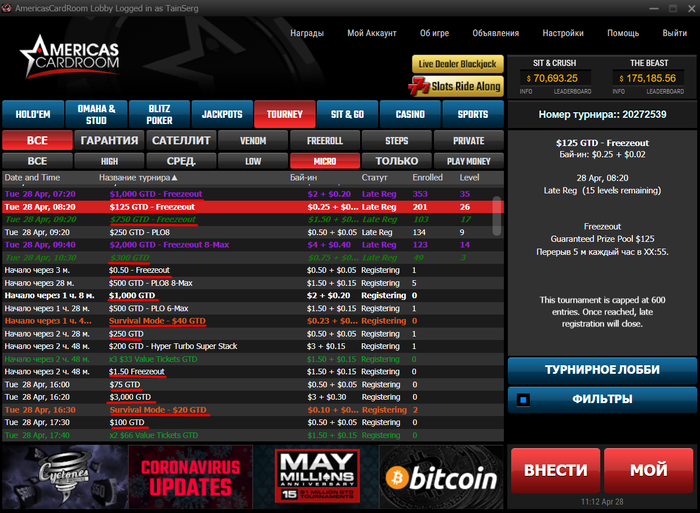Select the PLAY MONEY filter
This screenshot has width=700, height=513.
click(x=469, y=161)
